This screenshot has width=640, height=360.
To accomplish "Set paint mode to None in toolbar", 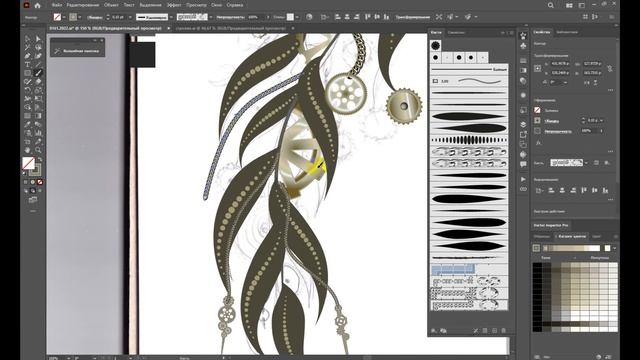I will (x=40, y=182).
